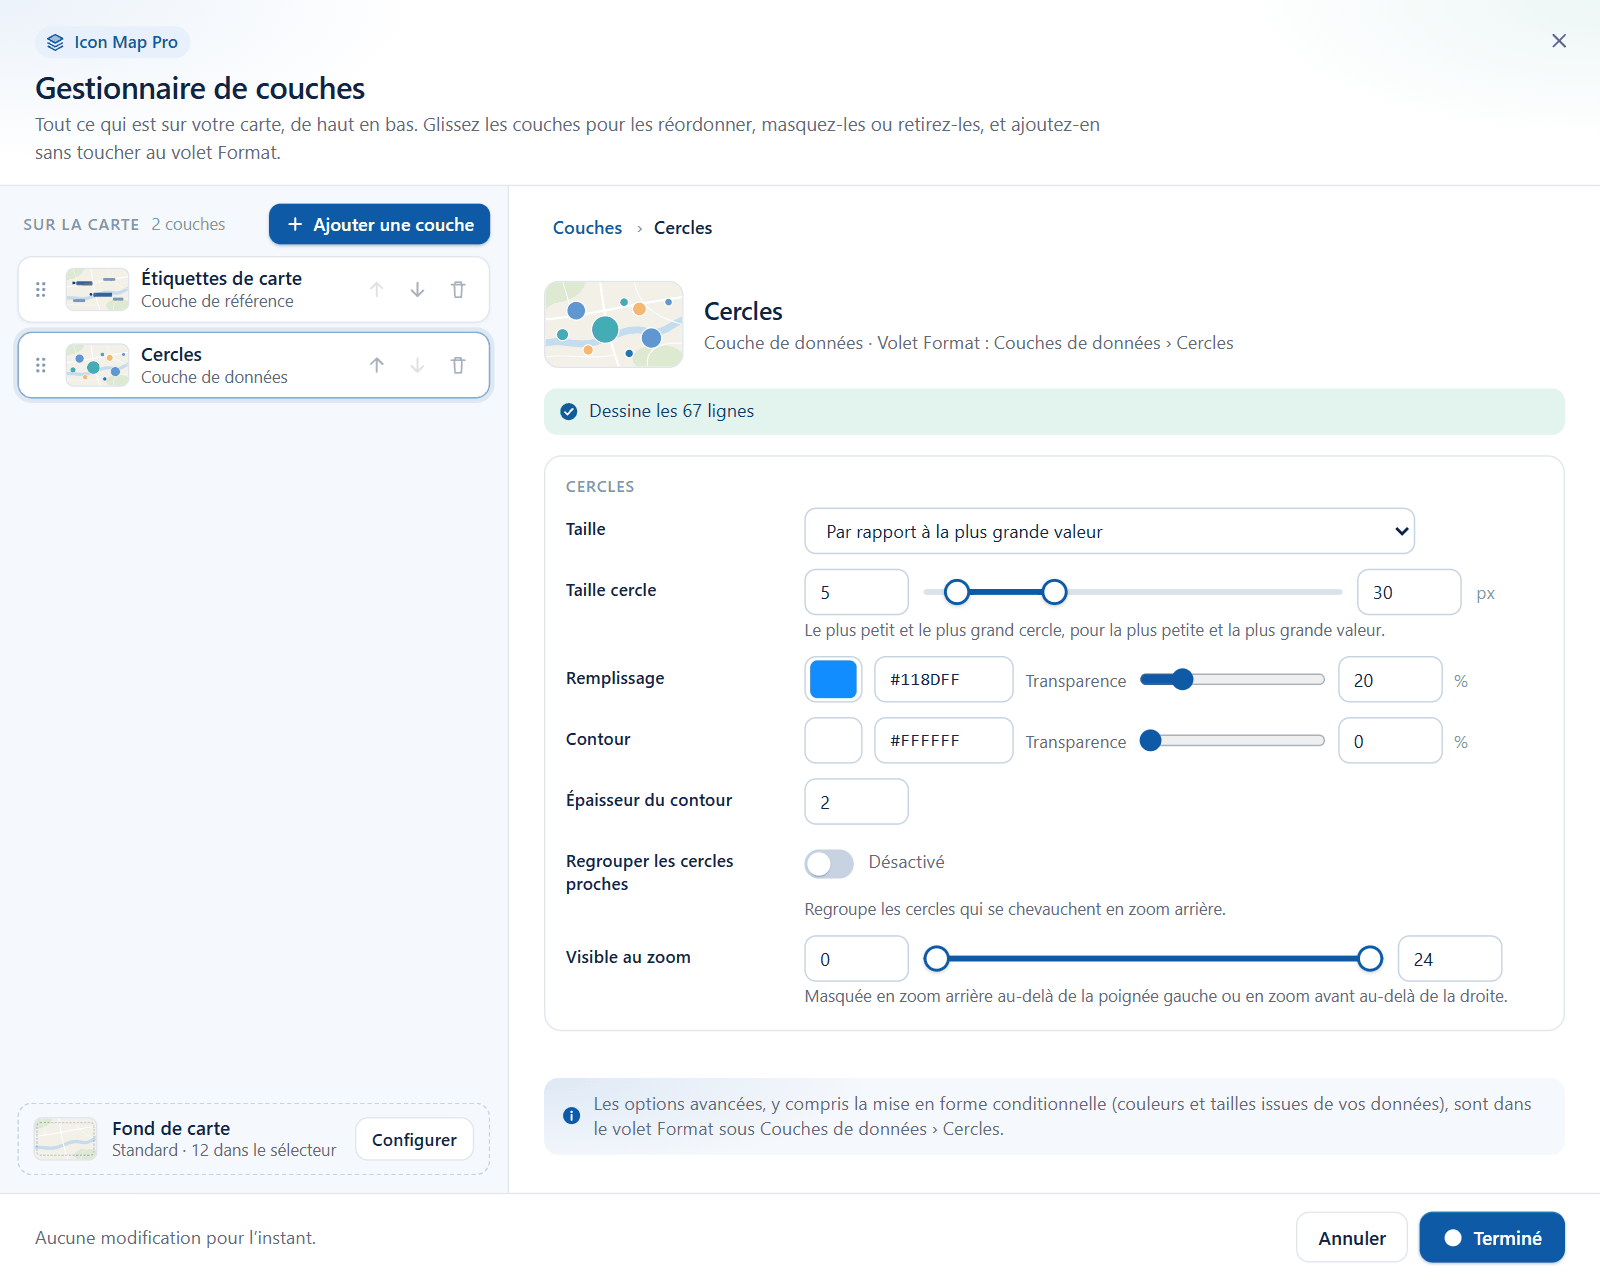This screenshot has height=1280, width=1600.
Task: Open the Contour white color swatch
Action: pyautogui.click(x=833, y=741)
